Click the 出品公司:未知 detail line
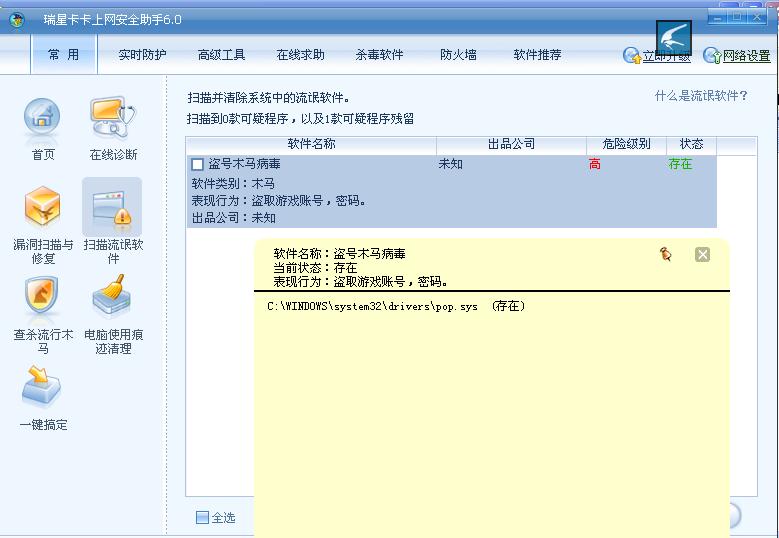 (234, 218)
